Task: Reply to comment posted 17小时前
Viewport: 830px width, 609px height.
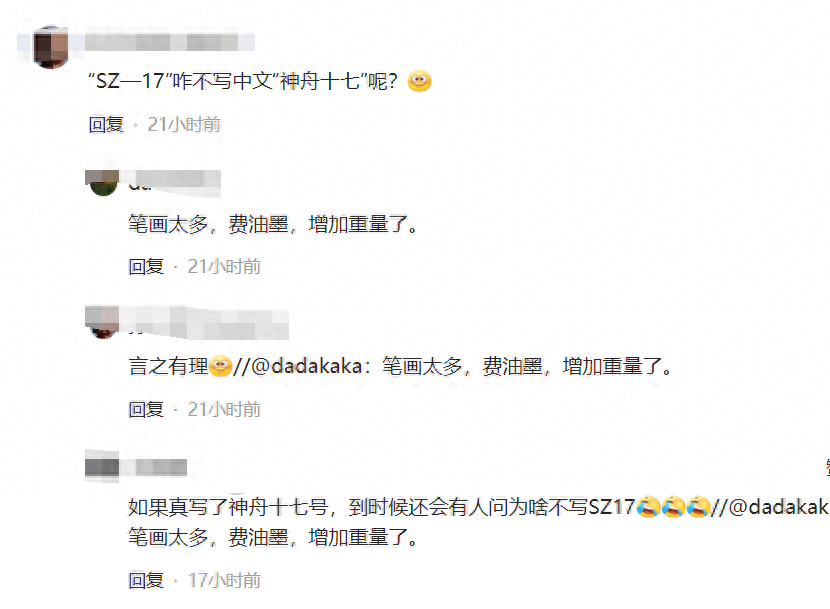Action: pyautogui.click(x=146, y=580)
